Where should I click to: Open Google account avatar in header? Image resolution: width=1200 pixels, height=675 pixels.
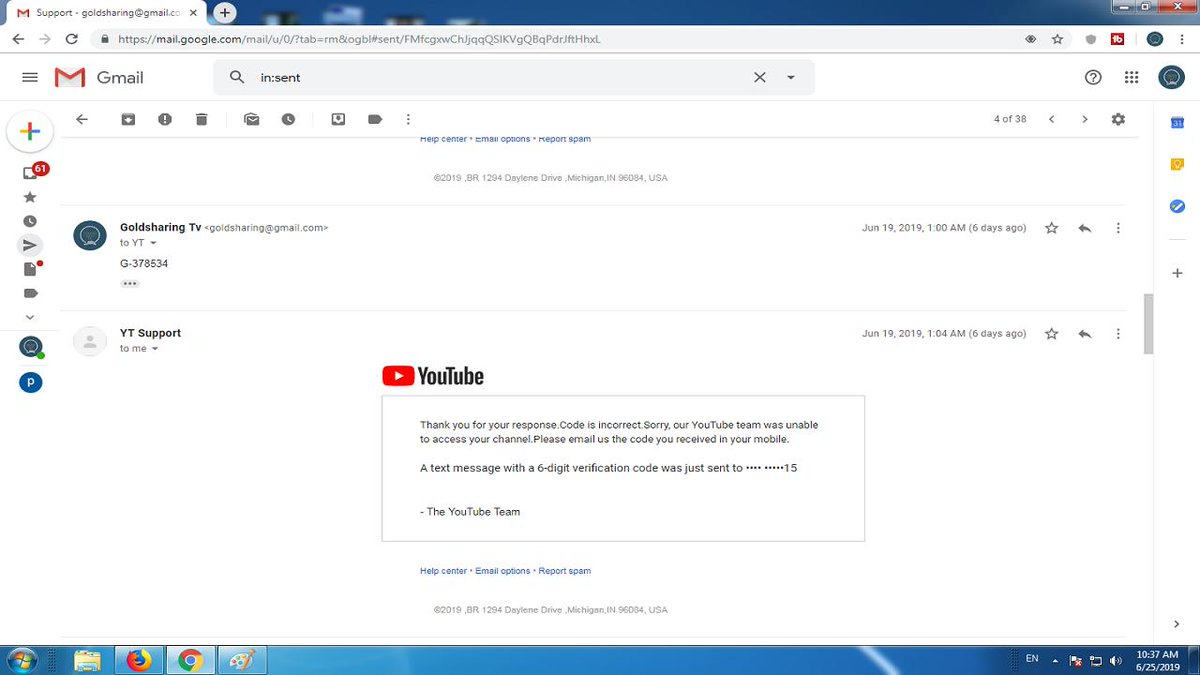coord(1171,77)
